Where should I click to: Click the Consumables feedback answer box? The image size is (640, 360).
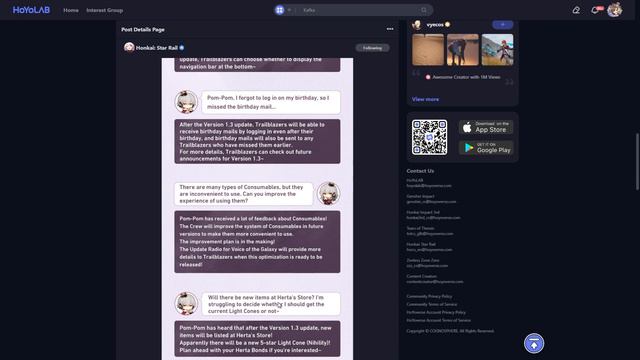(x=257, y=242)
